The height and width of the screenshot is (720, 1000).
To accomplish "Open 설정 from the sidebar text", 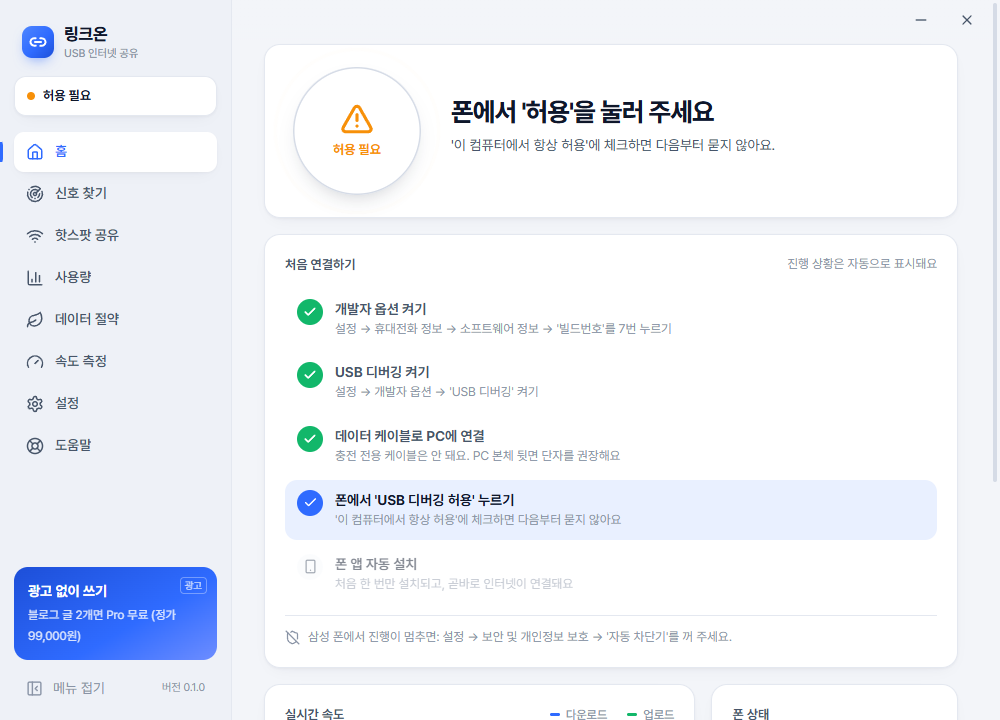I will coord(67,403).
